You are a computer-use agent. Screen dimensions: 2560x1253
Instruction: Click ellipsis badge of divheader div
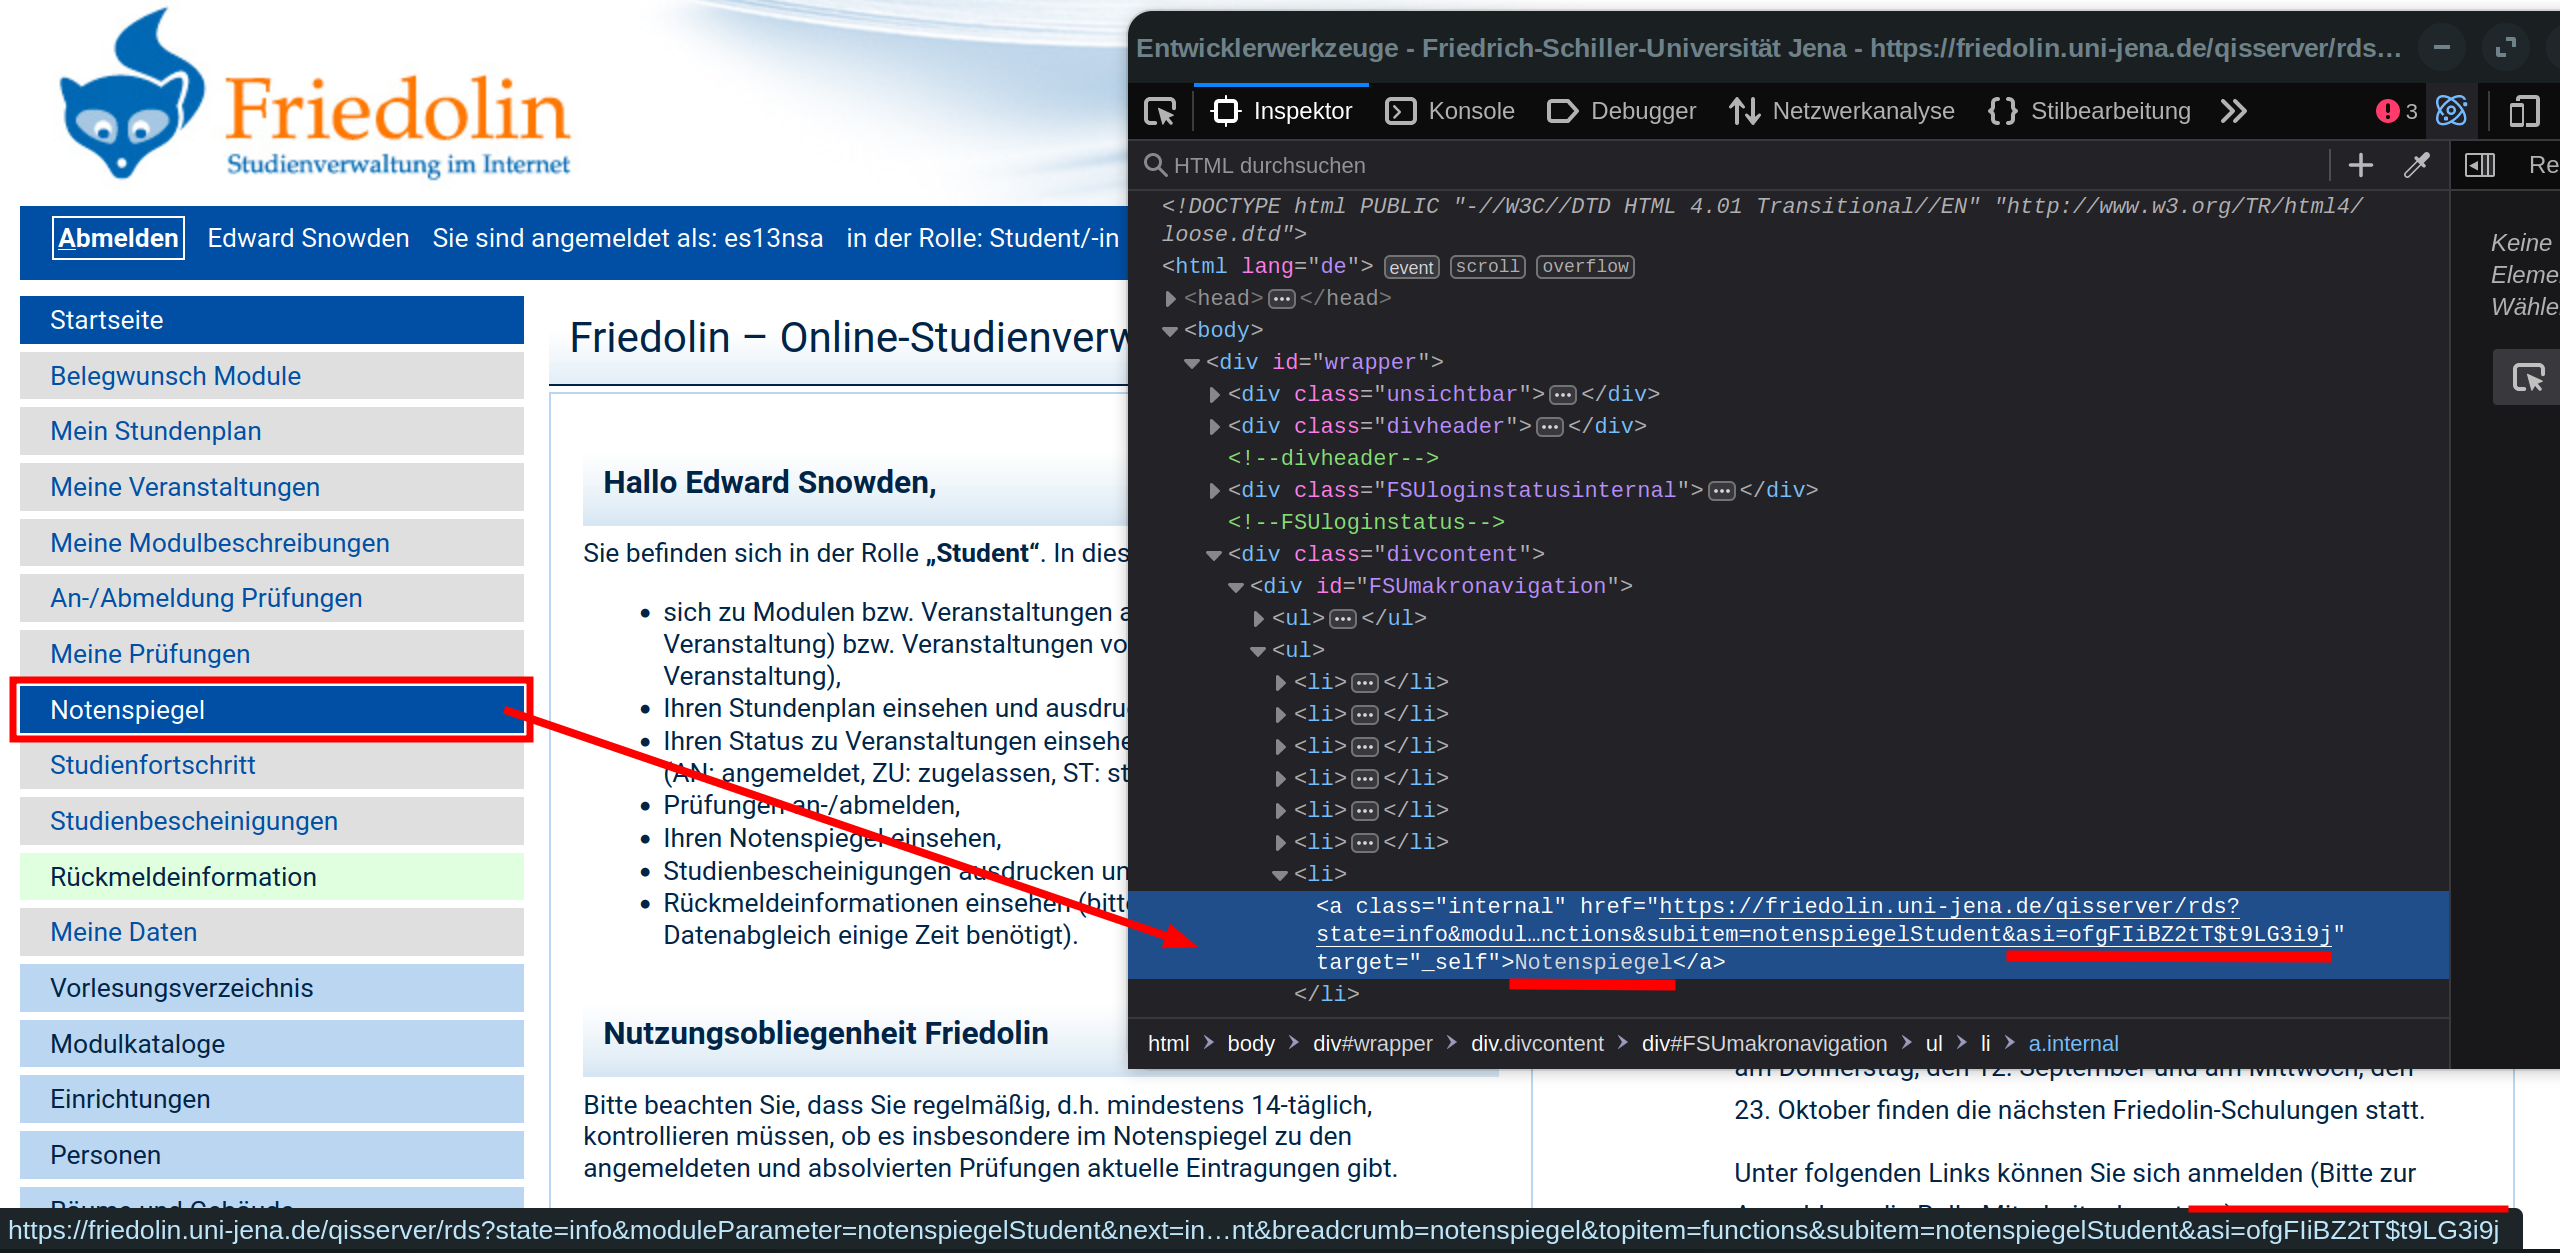pyautogui.click(x=1550, y=427)
